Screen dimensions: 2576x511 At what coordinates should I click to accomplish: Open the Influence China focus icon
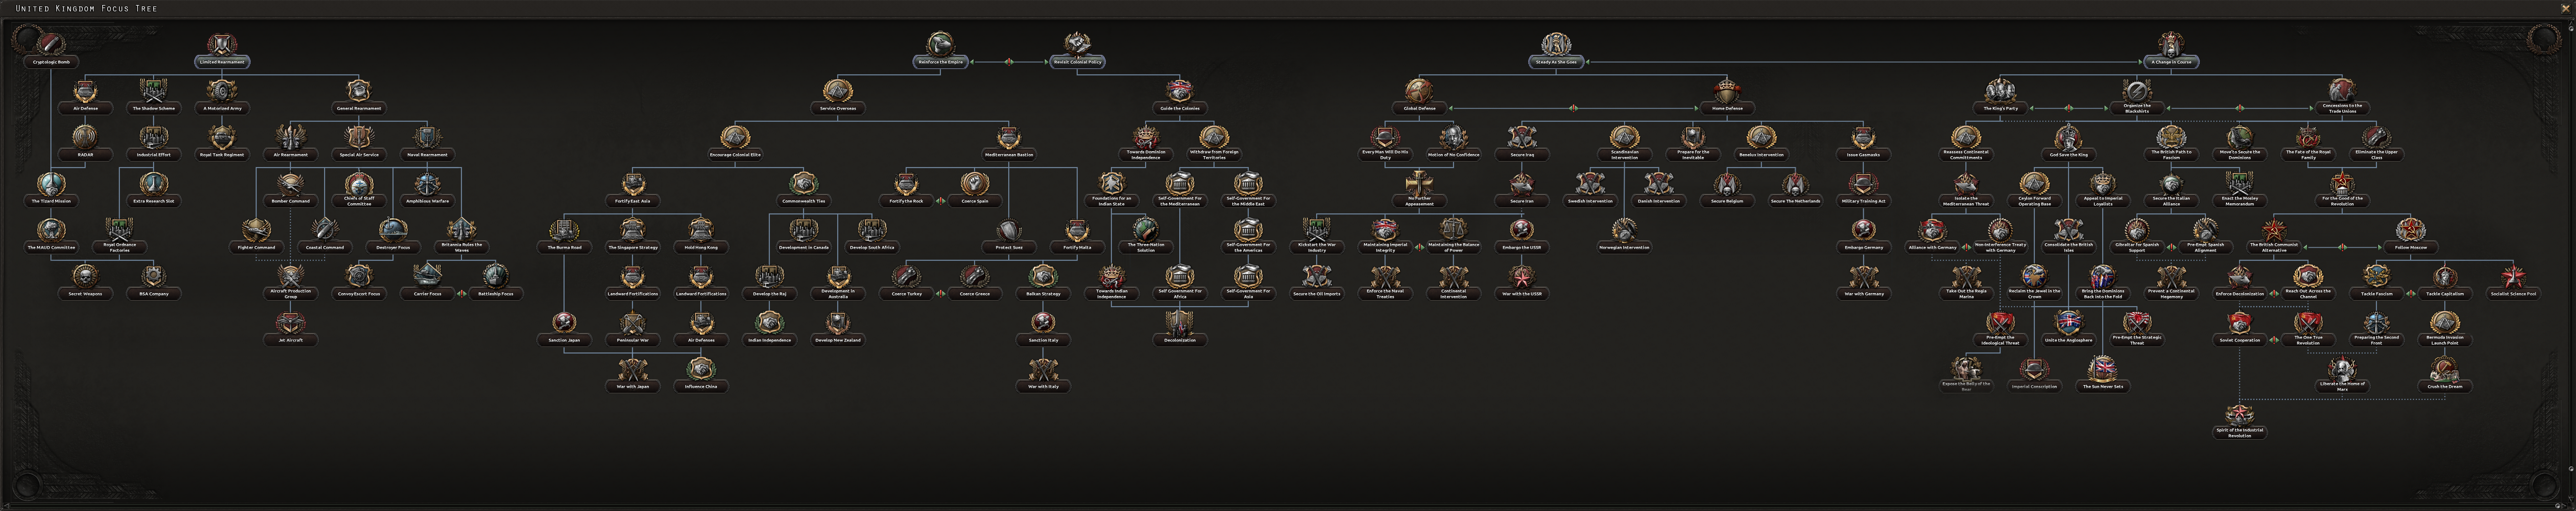tap(701, 368)
